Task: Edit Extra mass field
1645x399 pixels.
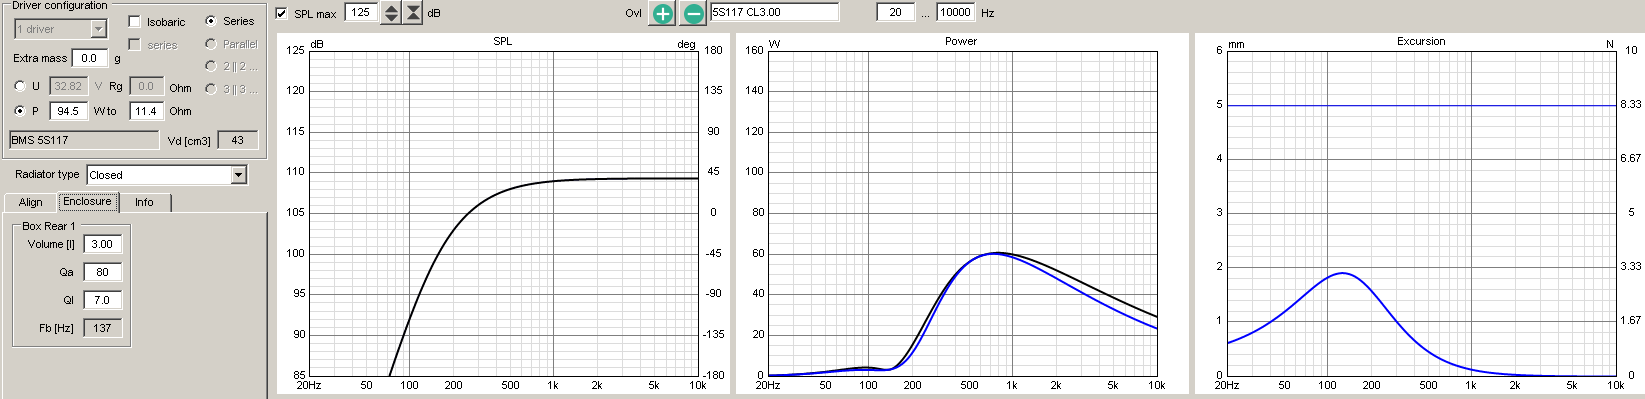Action: click(90, 58)
